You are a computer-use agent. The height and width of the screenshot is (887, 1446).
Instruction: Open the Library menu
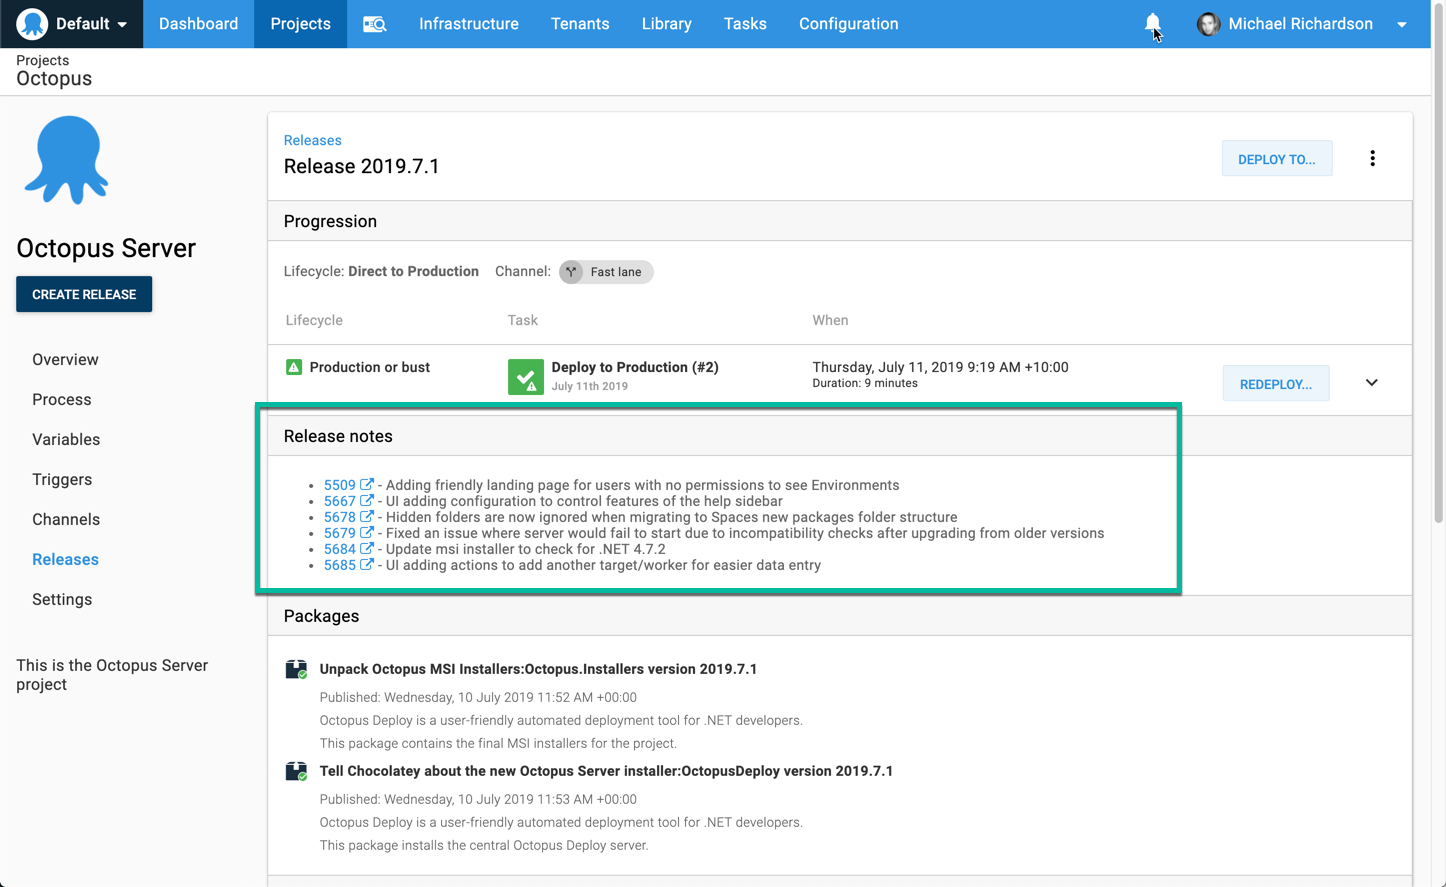(x=666, y=24)
